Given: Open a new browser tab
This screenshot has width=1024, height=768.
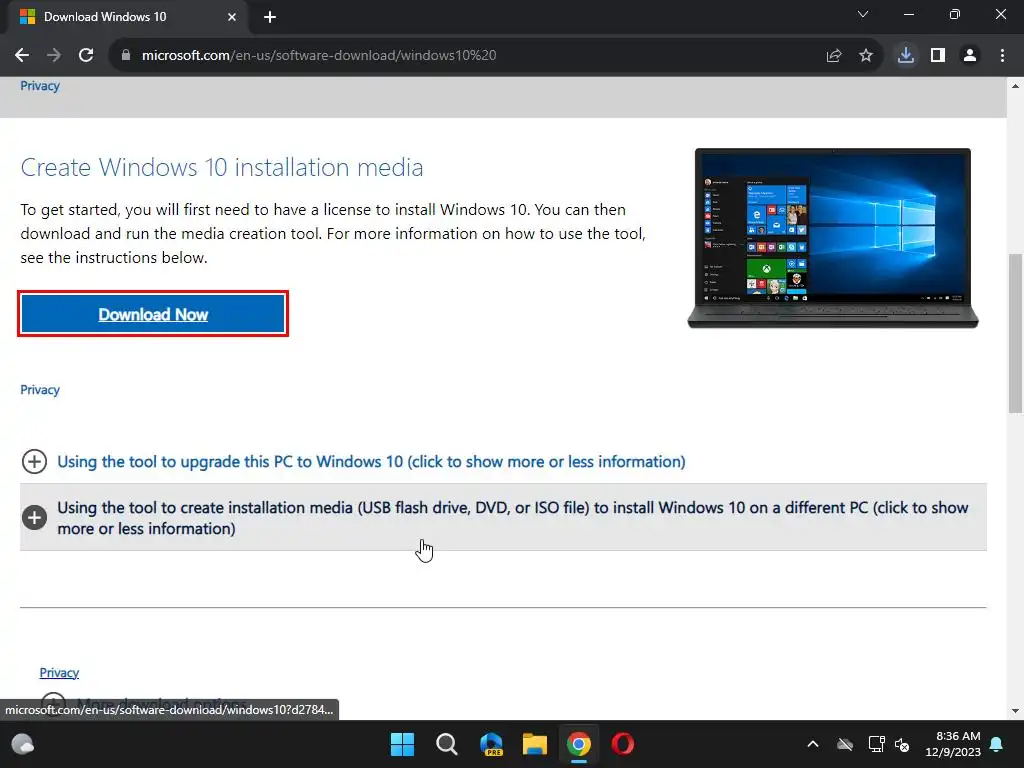Looking at the screenshot, I should (x=270, y=17).
